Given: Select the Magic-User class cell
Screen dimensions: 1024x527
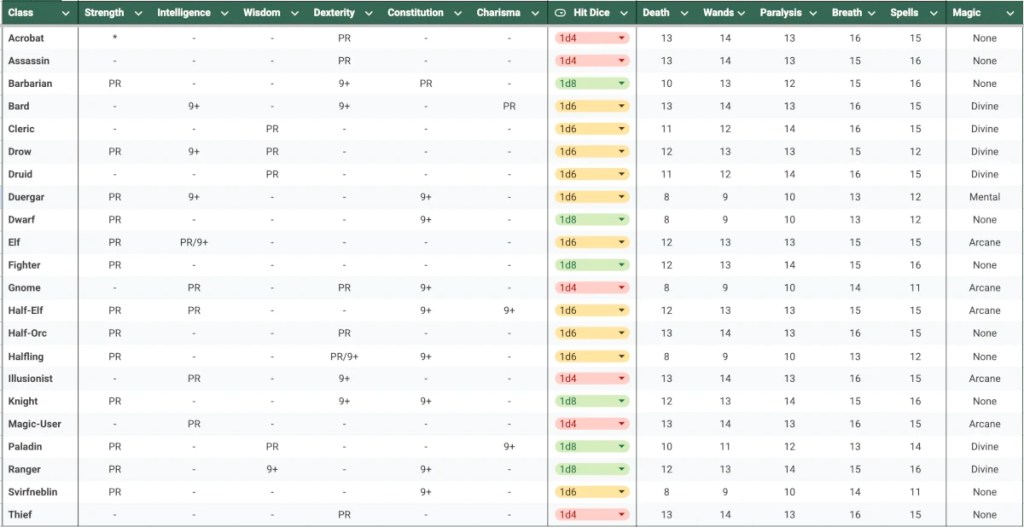Looking at the screenshot, I should pos(35,424).
